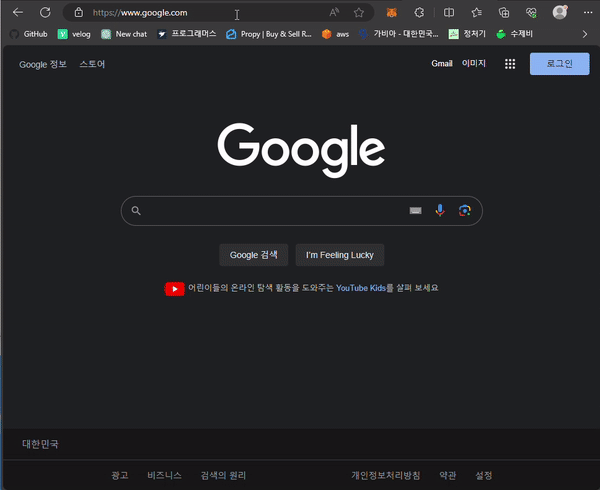Start voice search with microphone icon
The height and width of the screenshot is (490, 600).
tap(440, 210)
